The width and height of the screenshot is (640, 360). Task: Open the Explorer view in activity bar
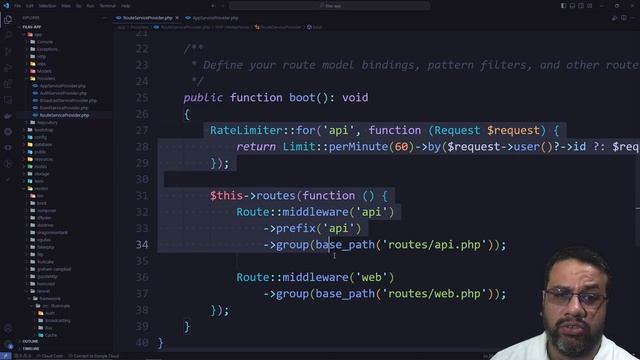8,19
